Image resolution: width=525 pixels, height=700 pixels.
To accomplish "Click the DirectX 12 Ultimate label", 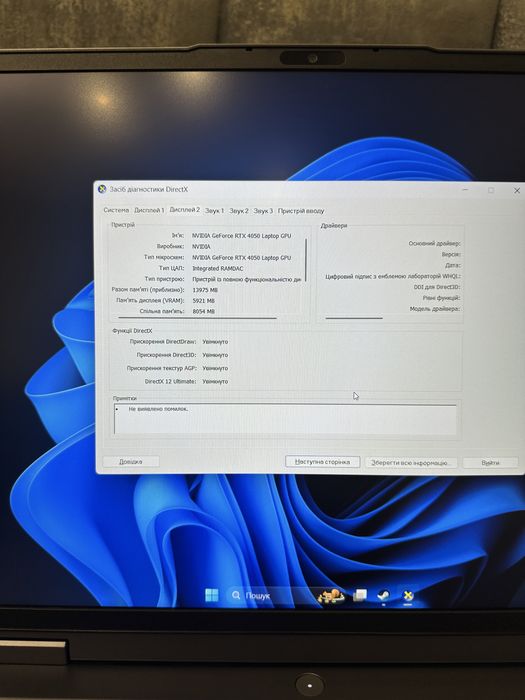I will [170, 382].
